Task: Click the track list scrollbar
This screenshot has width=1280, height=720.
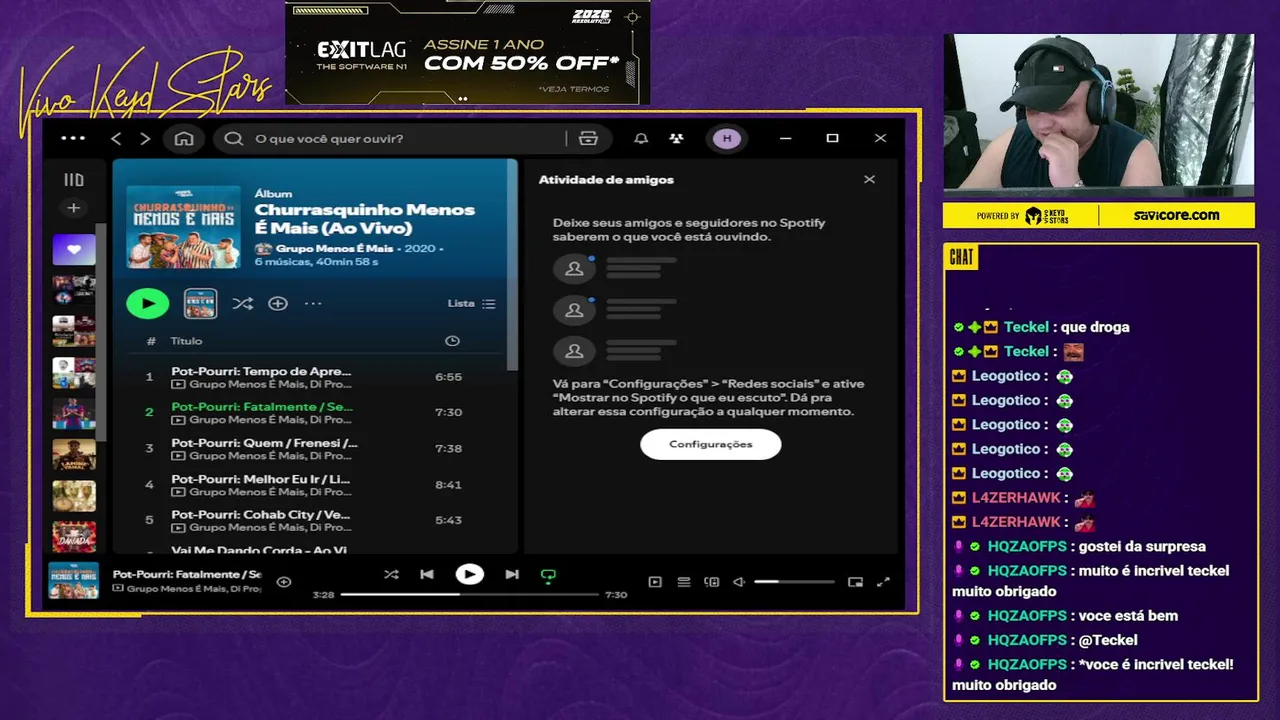Action: pyautogui.click(x=512, y=265)
